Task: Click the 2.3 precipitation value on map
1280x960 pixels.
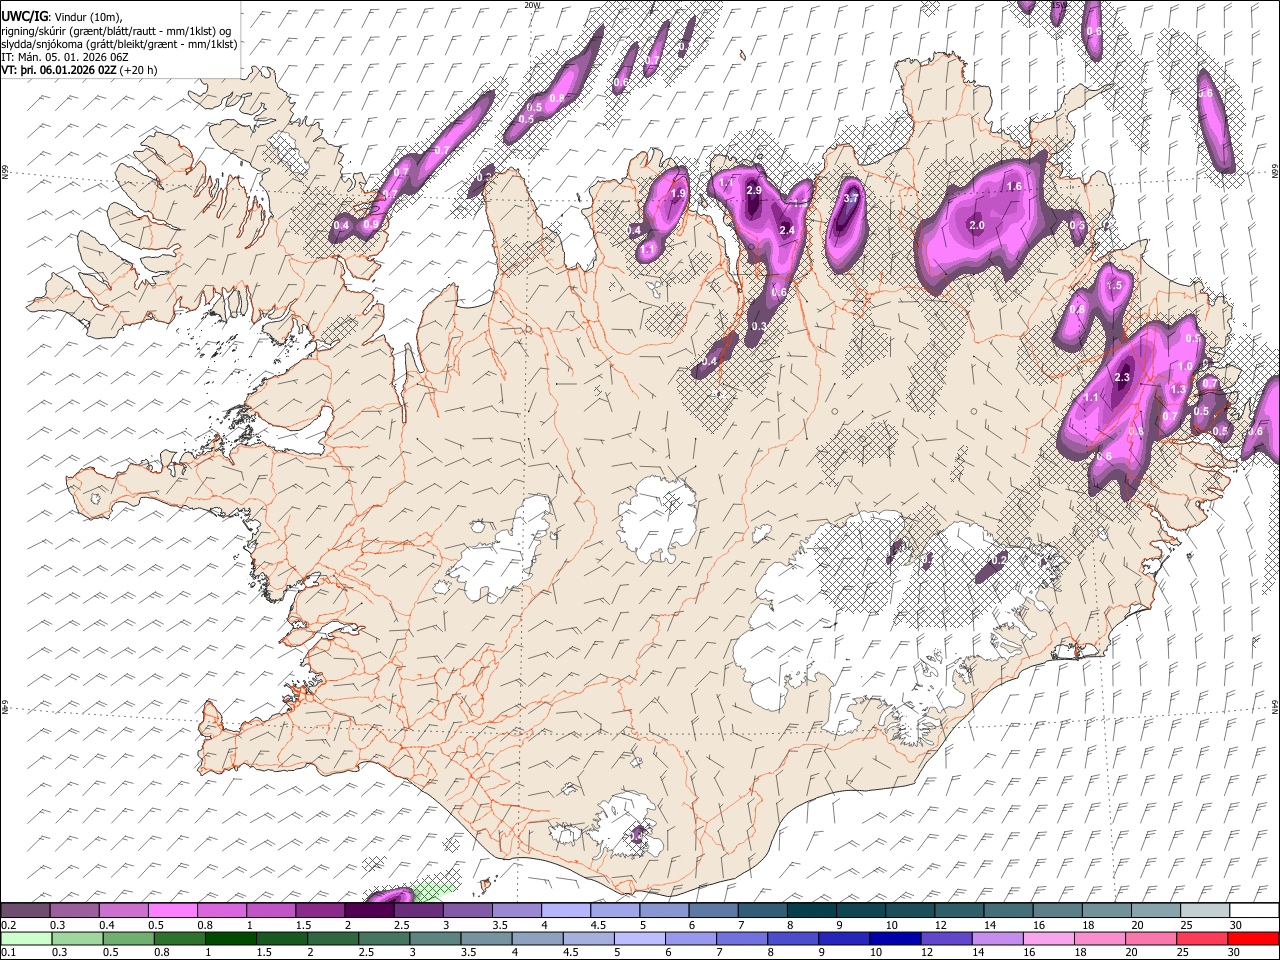Action: (x=1122, y=378)
